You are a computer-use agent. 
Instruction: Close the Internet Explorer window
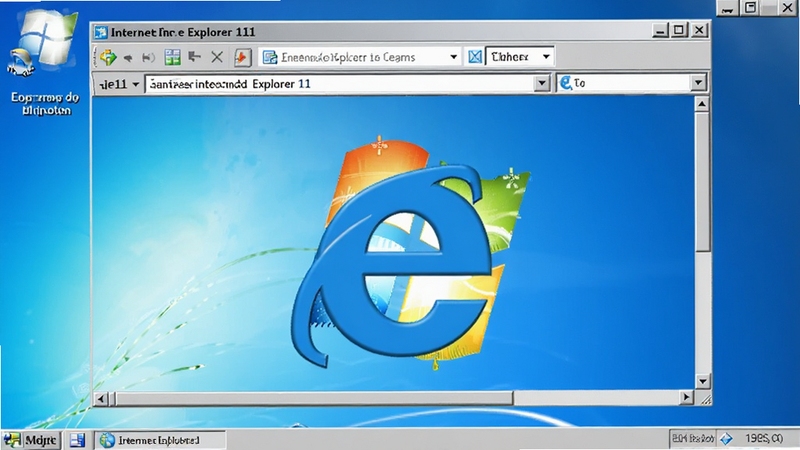coord(699,30)
